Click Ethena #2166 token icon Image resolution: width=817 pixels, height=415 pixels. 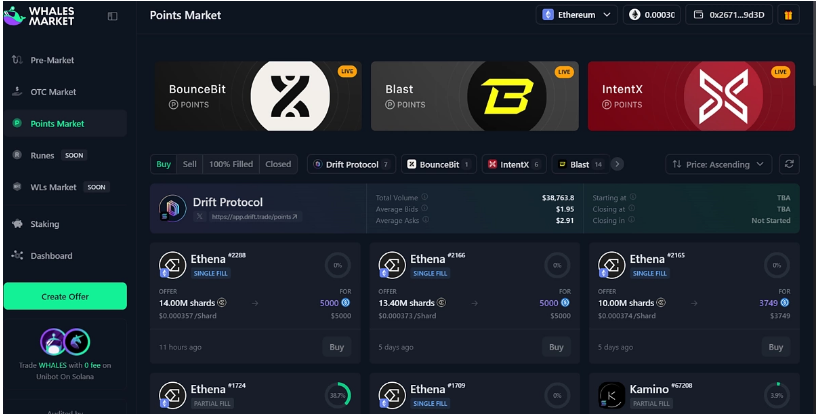pyautogui.click(x=392, y=265)
